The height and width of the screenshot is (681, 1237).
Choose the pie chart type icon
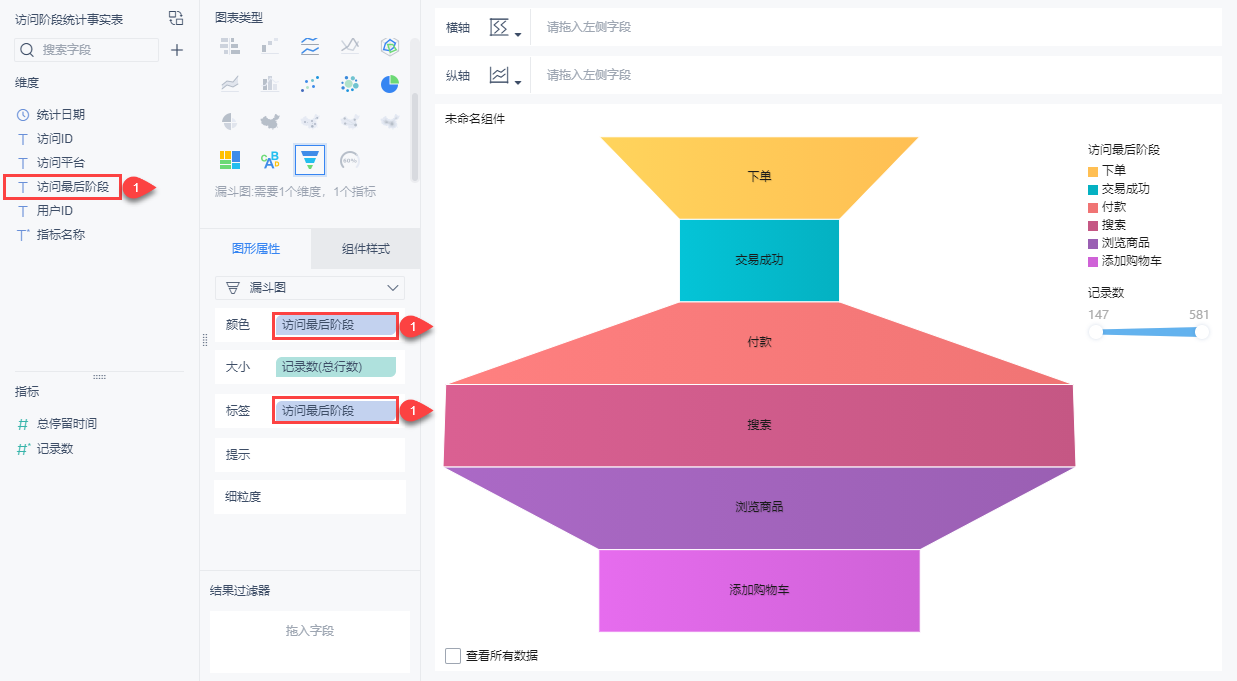(x=390, y=84)
